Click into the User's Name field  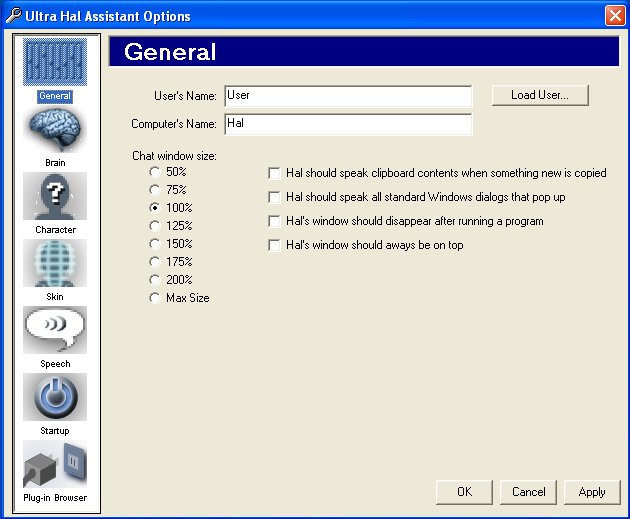coord(348,96)
